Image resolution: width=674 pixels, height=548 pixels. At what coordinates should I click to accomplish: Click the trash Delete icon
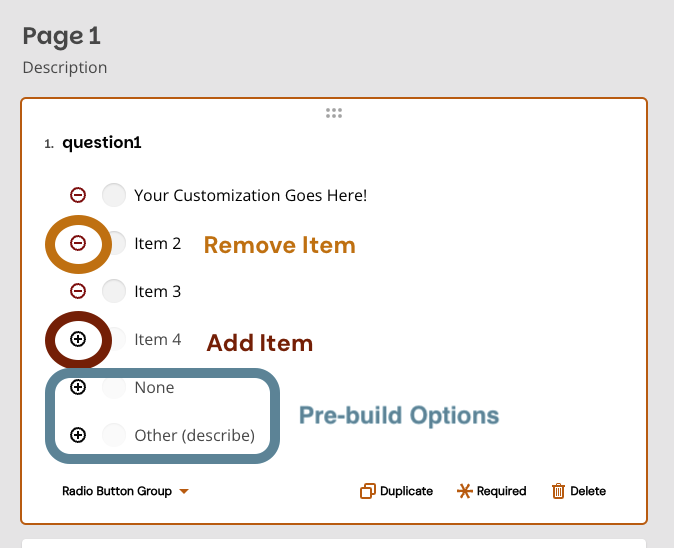pos(558,491)
